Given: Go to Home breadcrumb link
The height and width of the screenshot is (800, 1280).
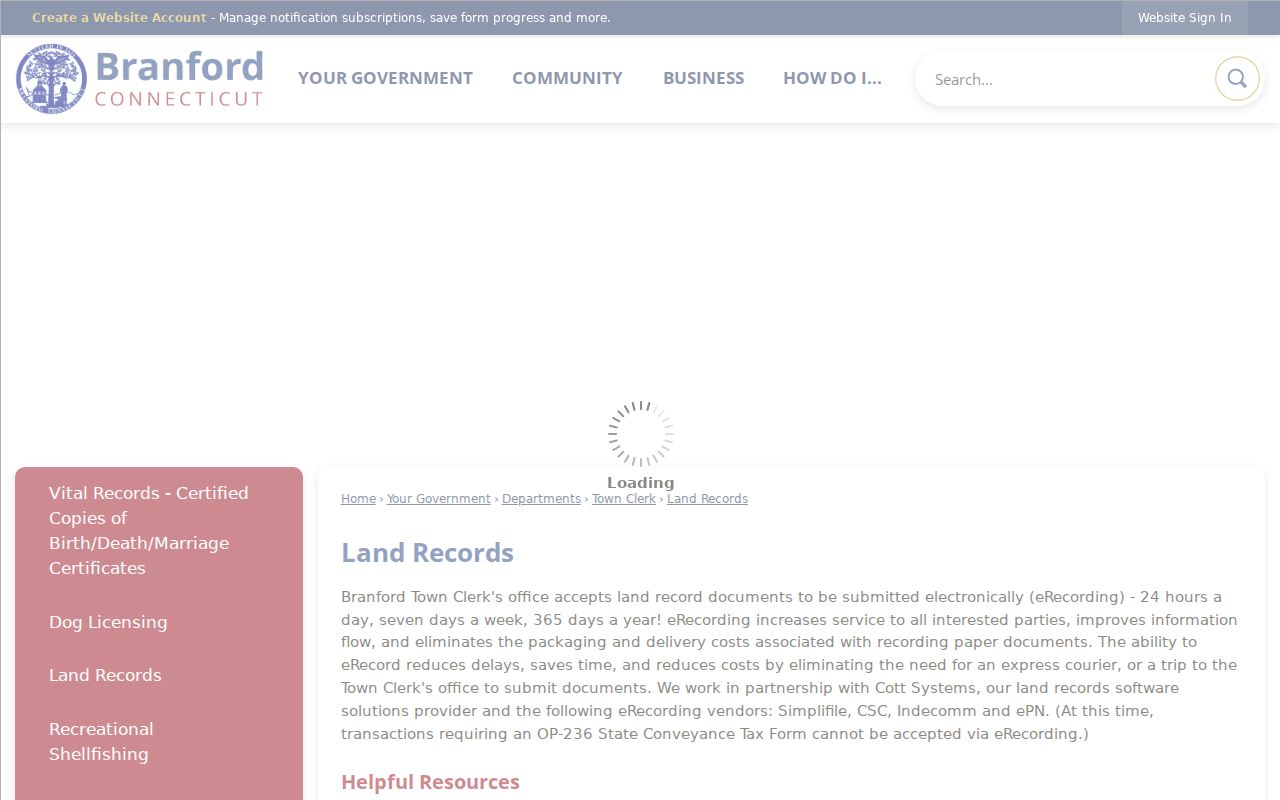Looking at the screenshot, I should tap(358, 499).
